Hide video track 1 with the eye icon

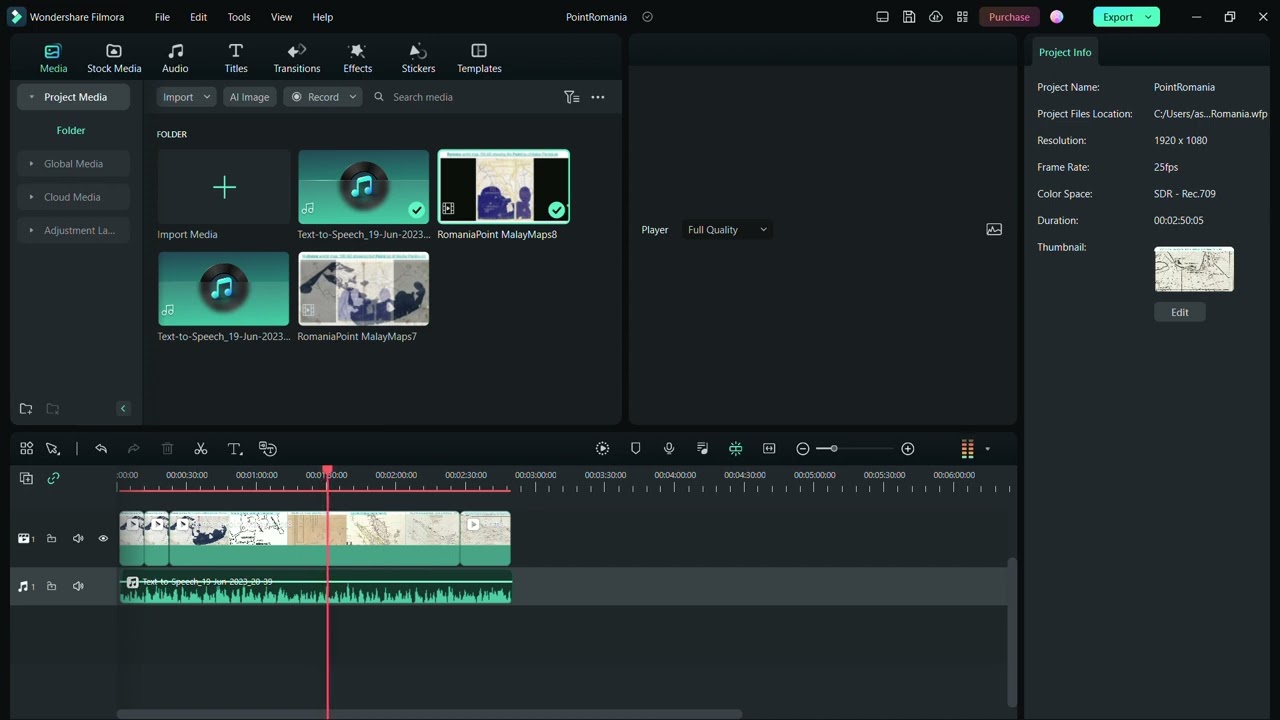pyautogui.click(x=103, y=539)
